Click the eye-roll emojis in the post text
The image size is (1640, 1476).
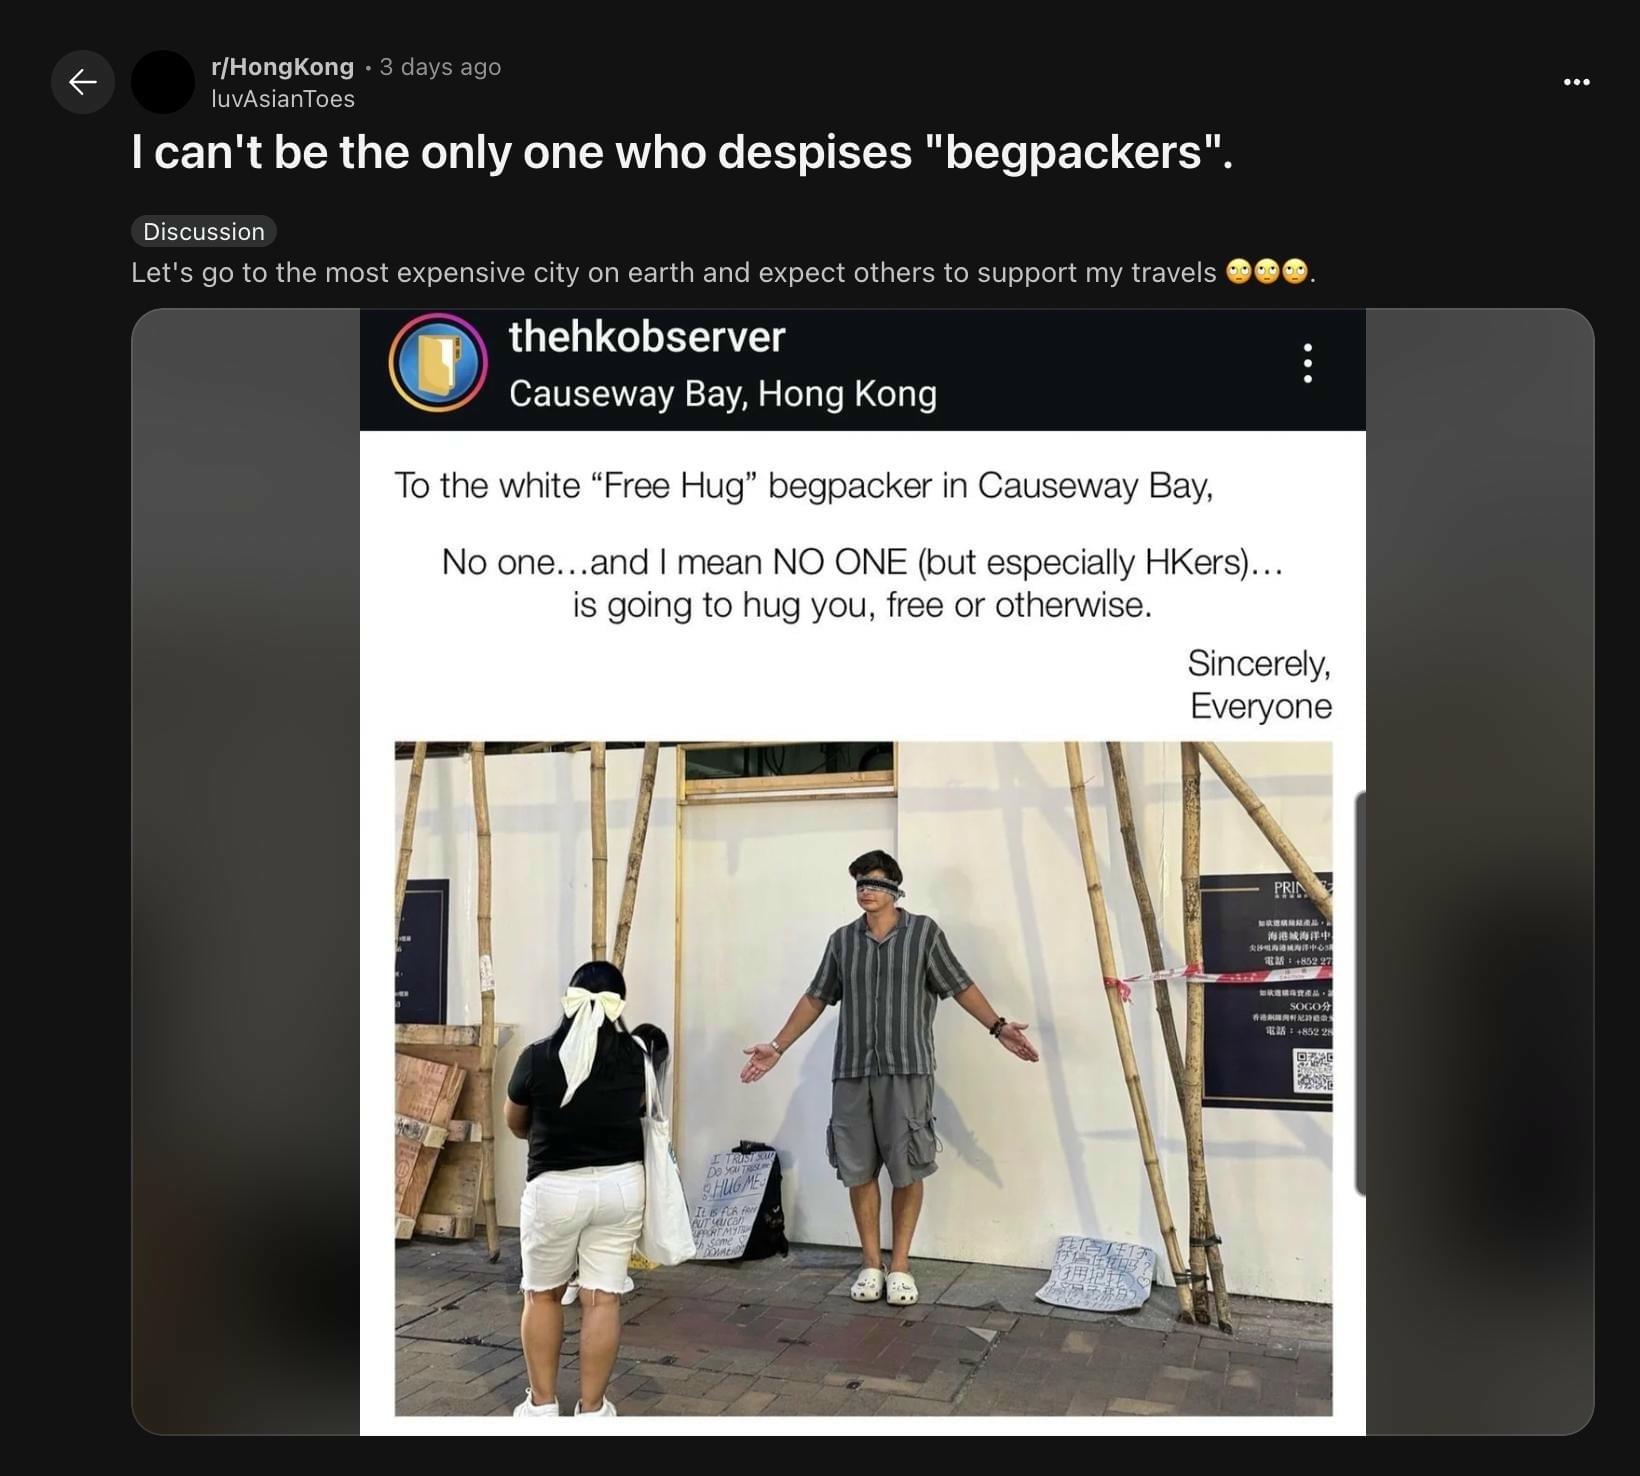[x=1267, y=272]
